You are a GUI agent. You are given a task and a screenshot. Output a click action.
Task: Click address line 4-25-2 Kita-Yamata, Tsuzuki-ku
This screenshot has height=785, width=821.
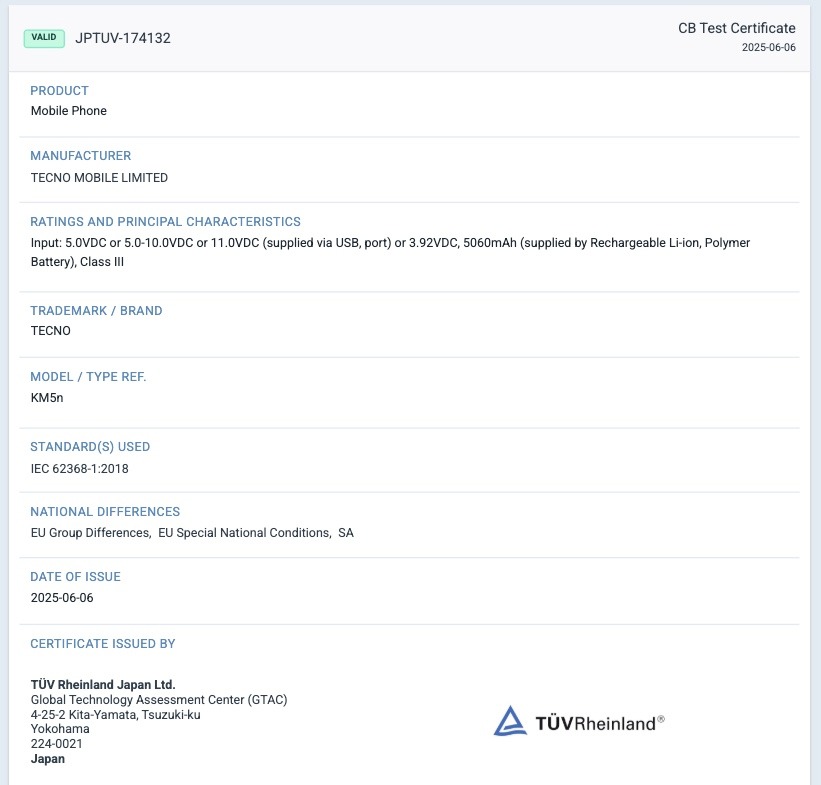(115, 714)
